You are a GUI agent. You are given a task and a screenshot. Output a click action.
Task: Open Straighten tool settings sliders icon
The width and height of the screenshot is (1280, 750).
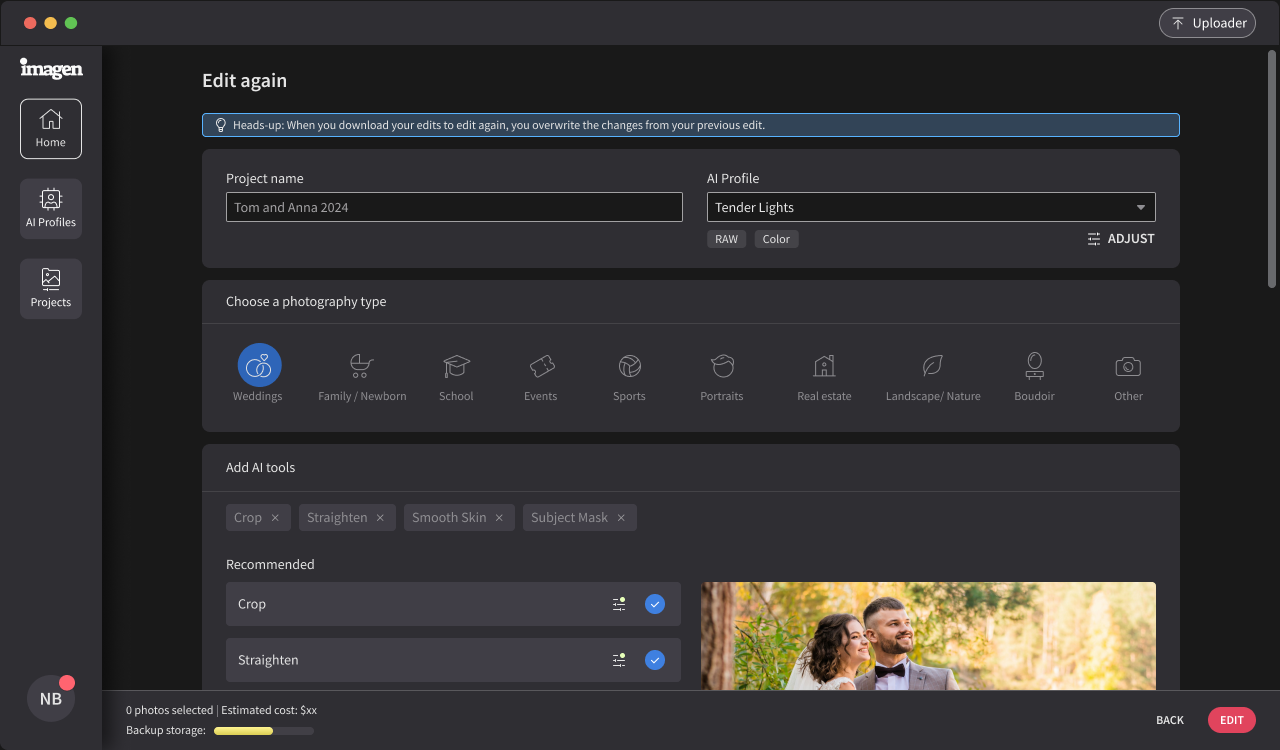[x=619, y=660]
